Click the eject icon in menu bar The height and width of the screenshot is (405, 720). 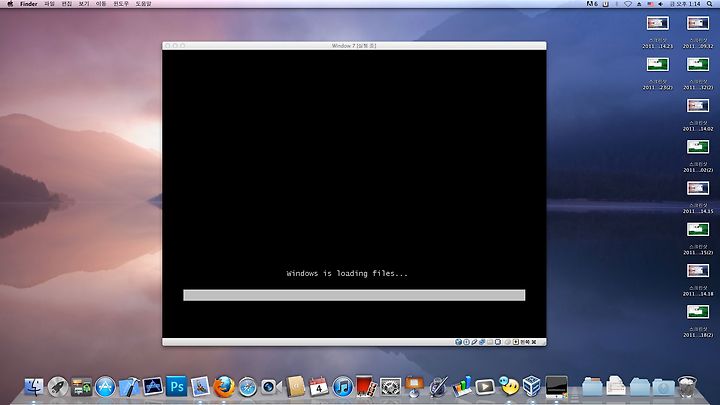point(639,4)
